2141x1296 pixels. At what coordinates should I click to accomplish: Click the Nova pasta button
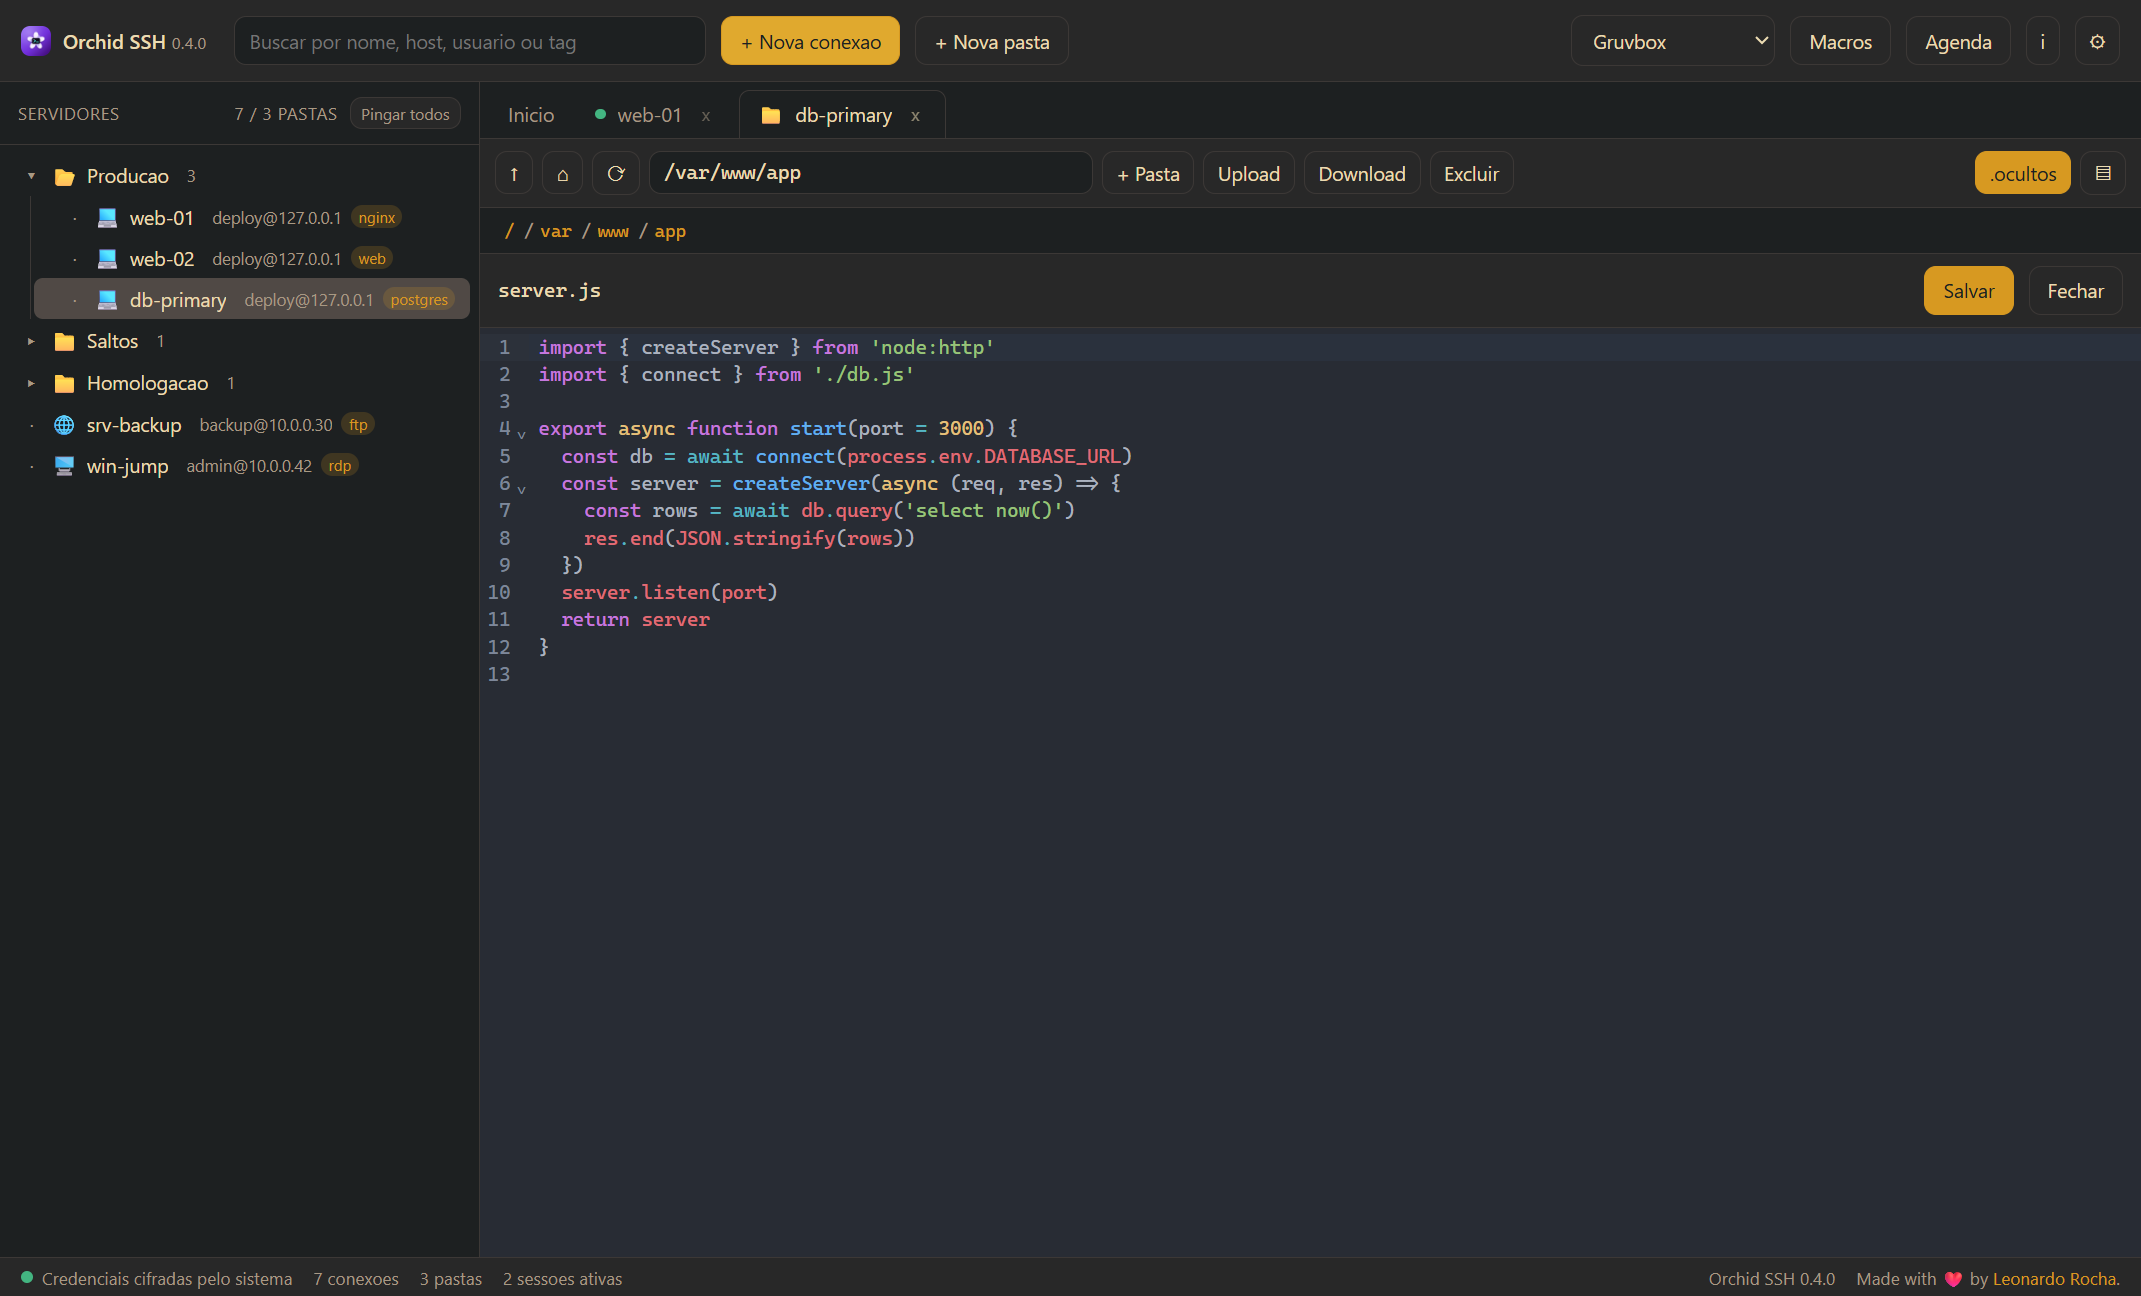click(x=991, y=41)
